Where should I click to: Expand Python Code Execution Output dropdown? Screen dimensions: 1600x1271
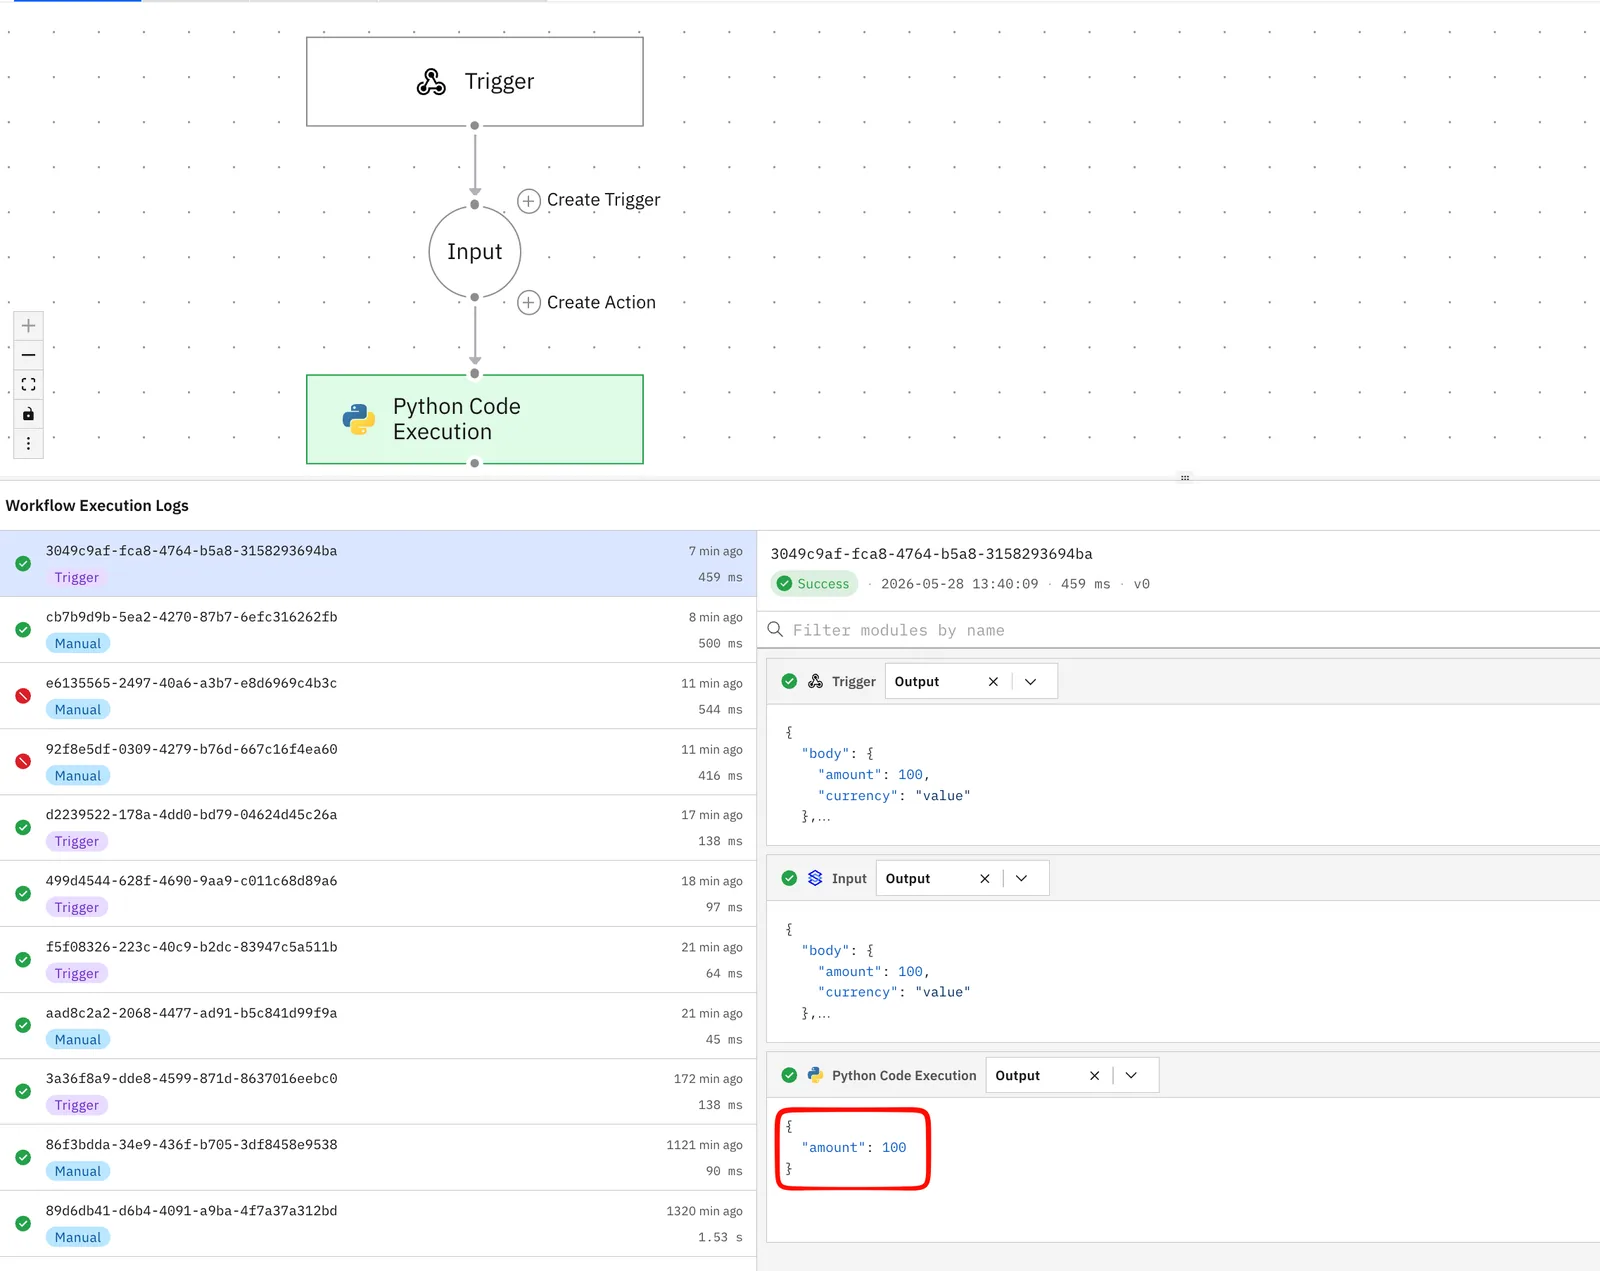point(1132,1076)
